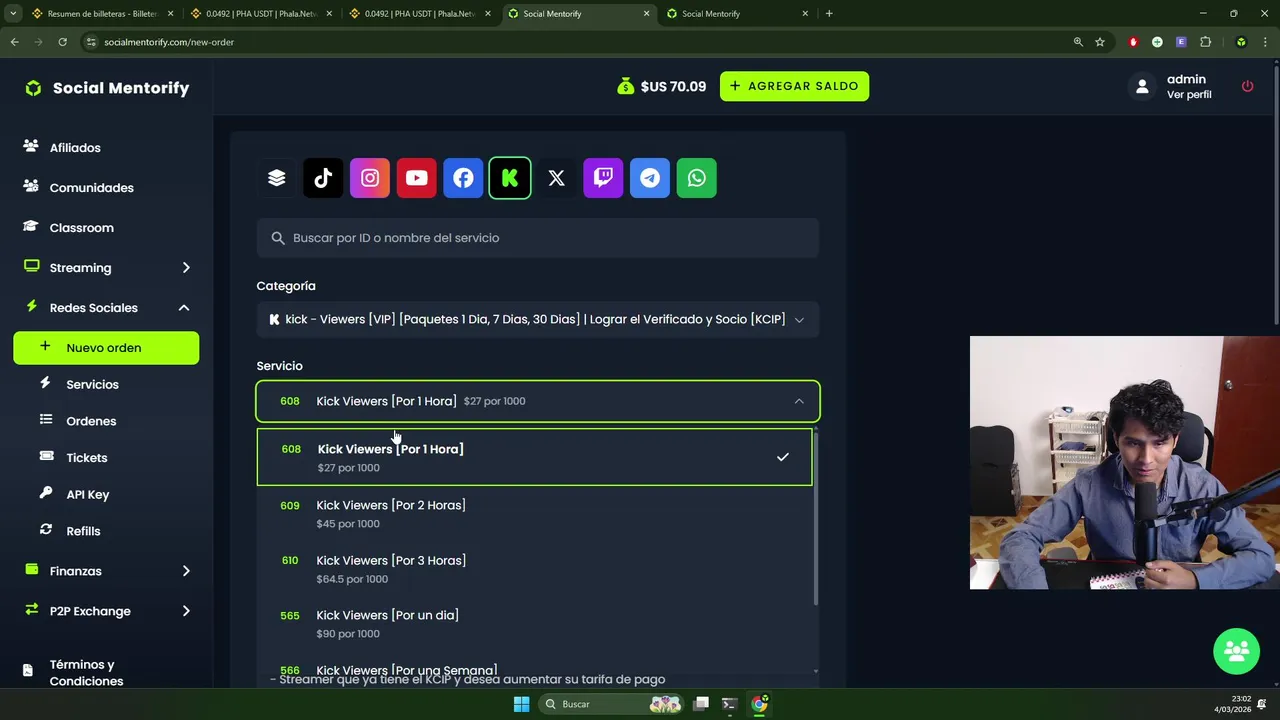The width and height of the screenshot is (1280, 720).
Task: Open the Windows Start menu
Action: coord(521,704)
